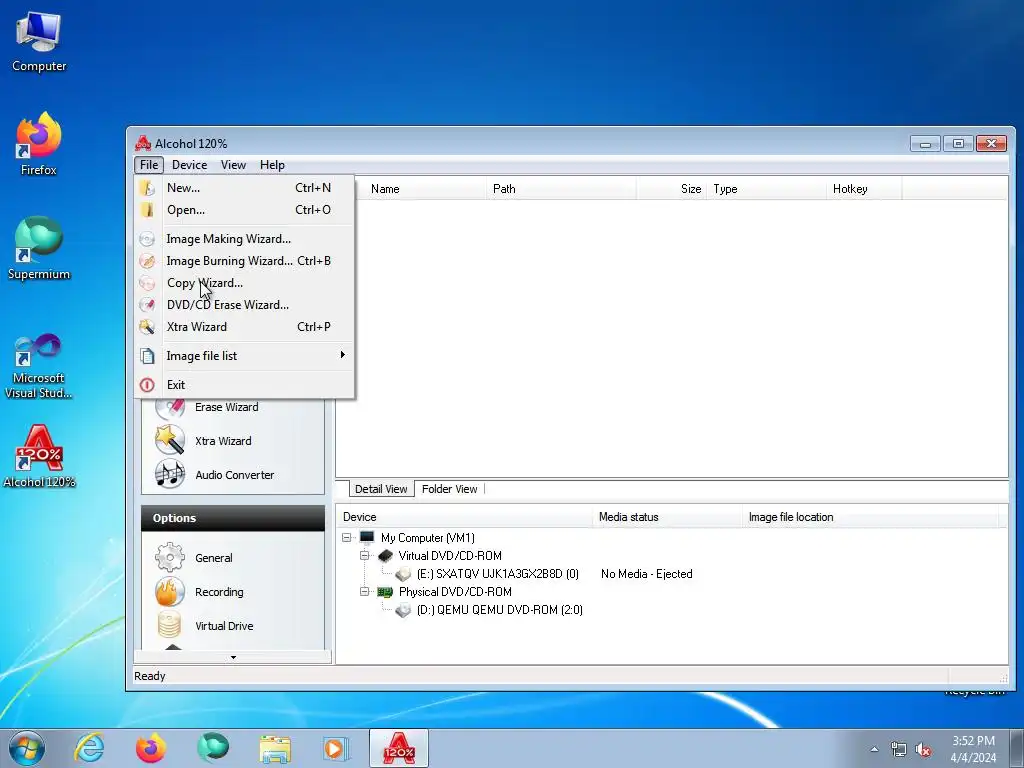
Task: Click the red Exit power icon
Action: [x=147, y=385]
